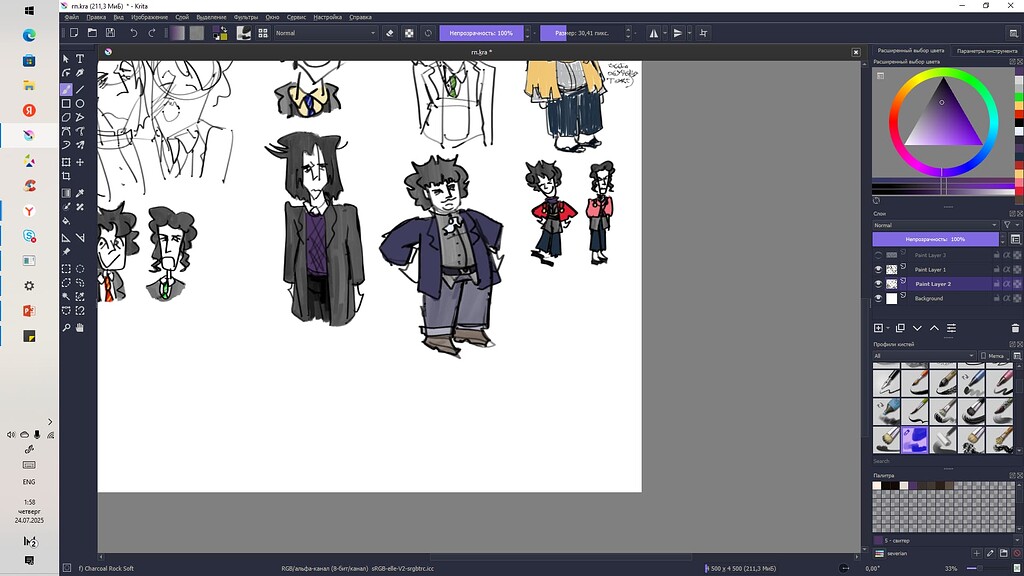1024x576 pixels.
Task: Select the Ellipse shape tool
Action: pos(80,103)
